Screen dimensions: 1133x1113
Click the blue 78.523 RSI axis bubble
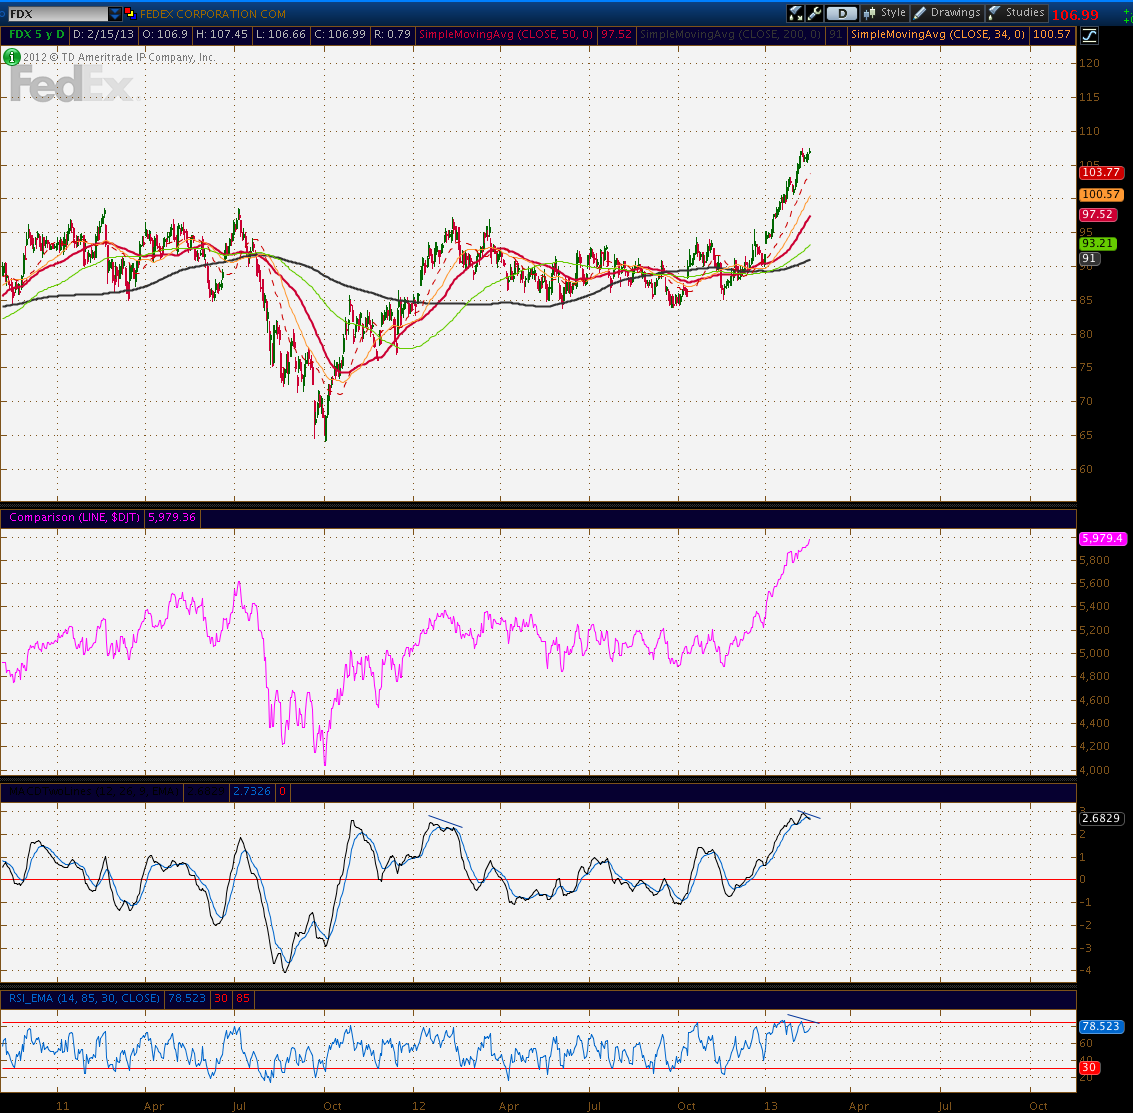click(x=1100, y=1026)
